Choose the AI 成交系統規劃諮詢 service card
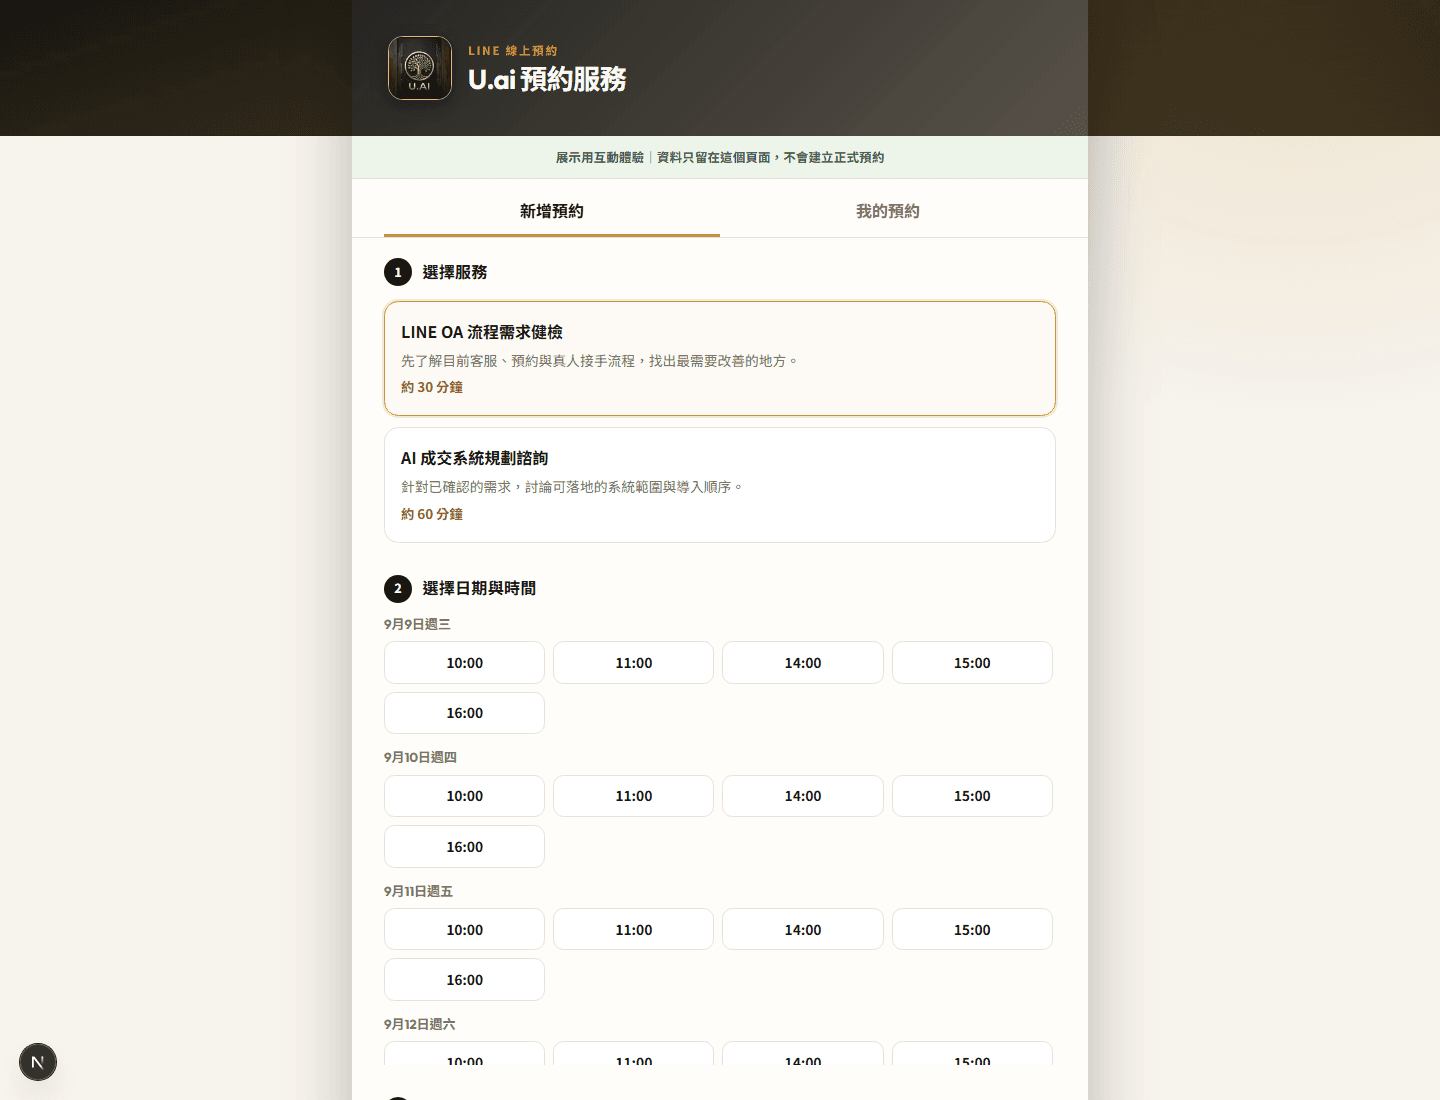The height and width of the screenshot is (1100, 1440). click(720, 485)
